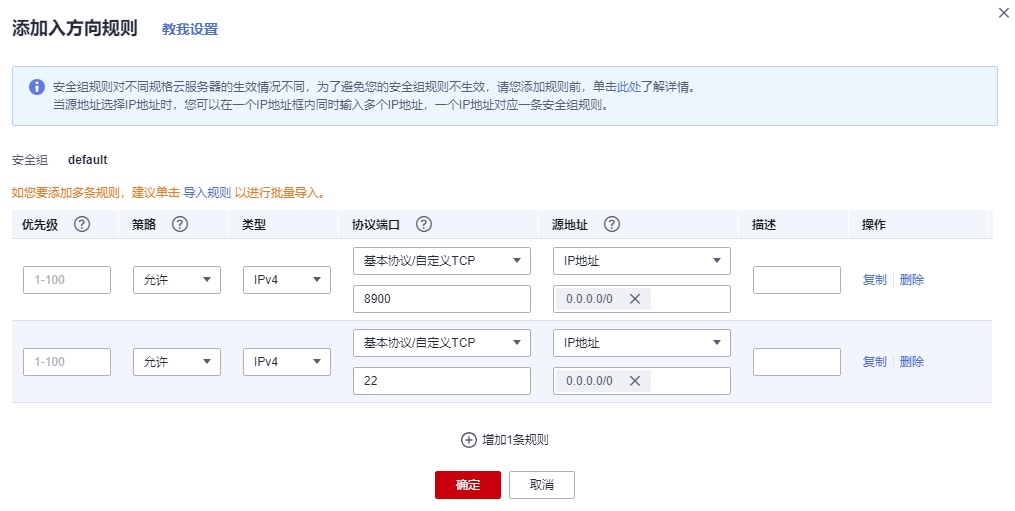The height and width of the screenshot is (511, 1015).
Task: Close the 添加入方向规则 dialog
Action: [x=1004, y=12]
